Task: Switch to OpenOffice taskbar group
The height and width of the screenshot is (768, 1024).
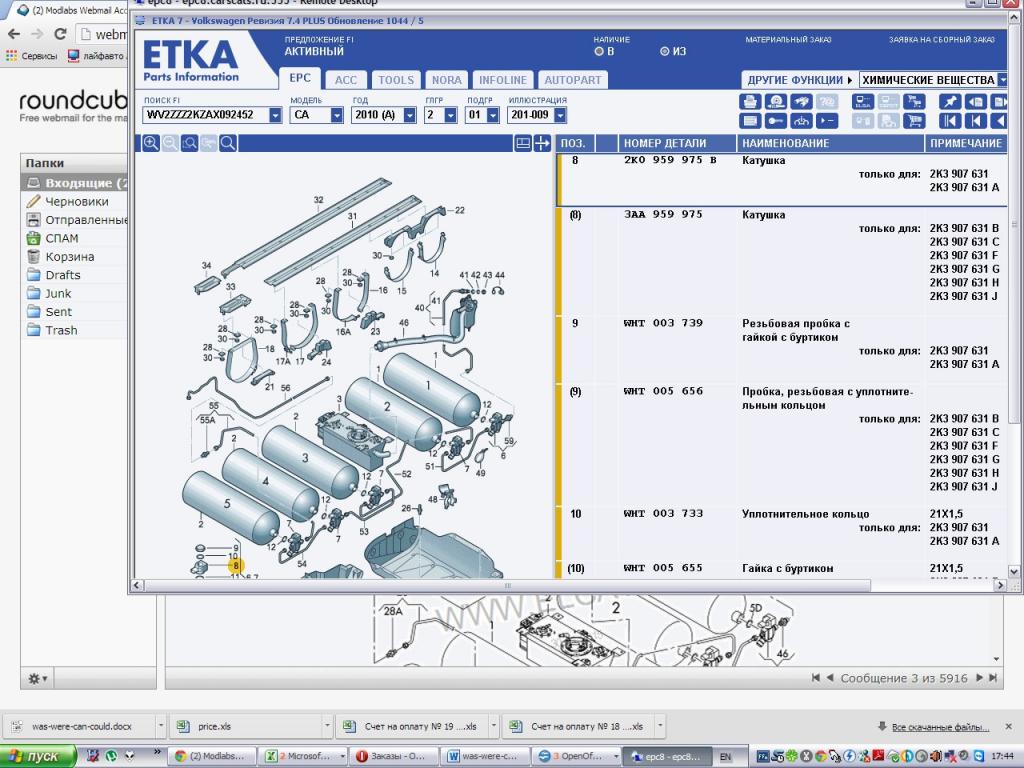Action: pyautogui.click(x=577, y=756)
